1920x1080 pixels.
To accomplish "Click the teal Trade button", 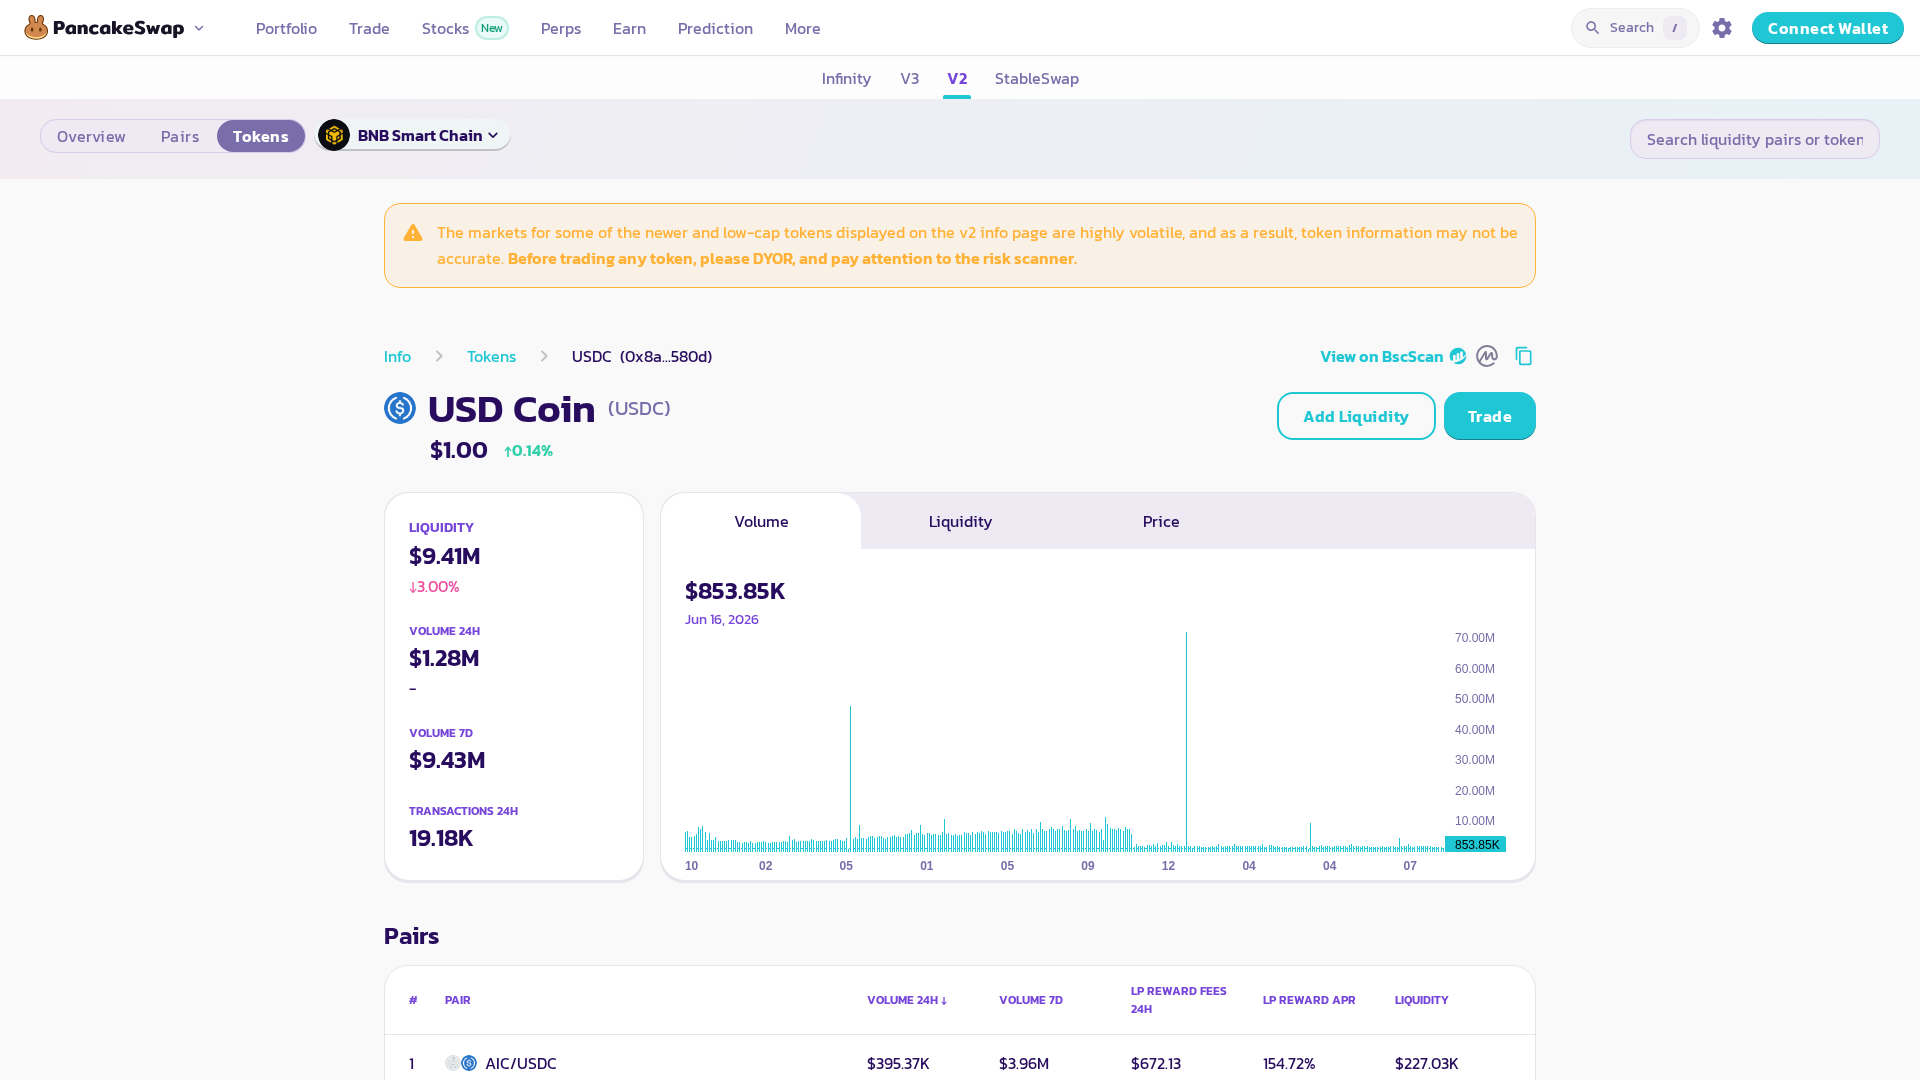I will [1489, 416].
